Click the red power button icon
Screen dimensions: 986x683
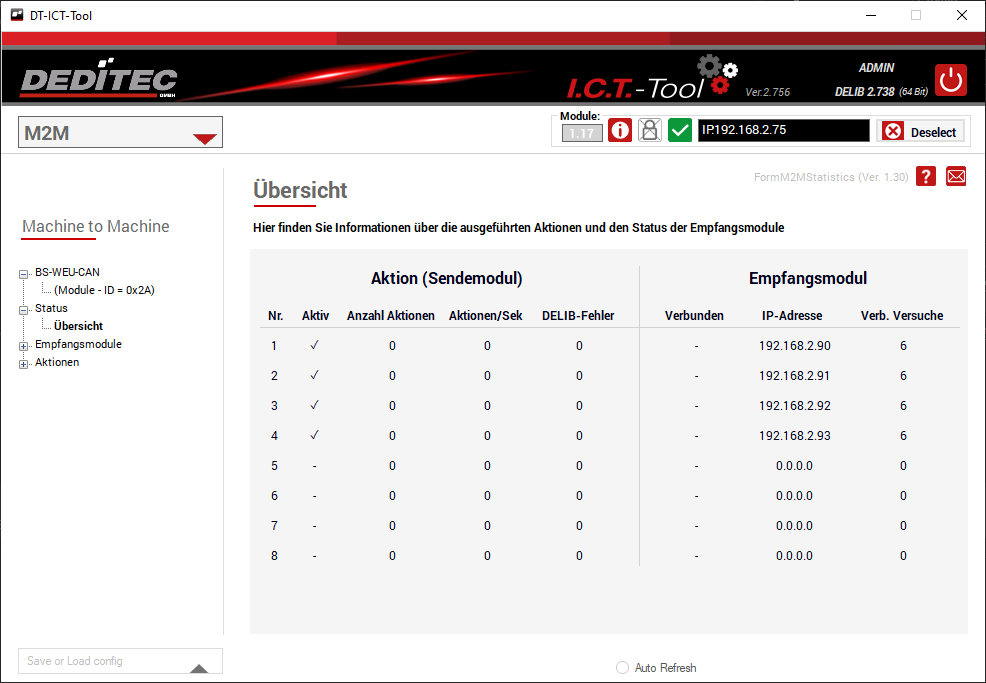click(x=951, y=80)
